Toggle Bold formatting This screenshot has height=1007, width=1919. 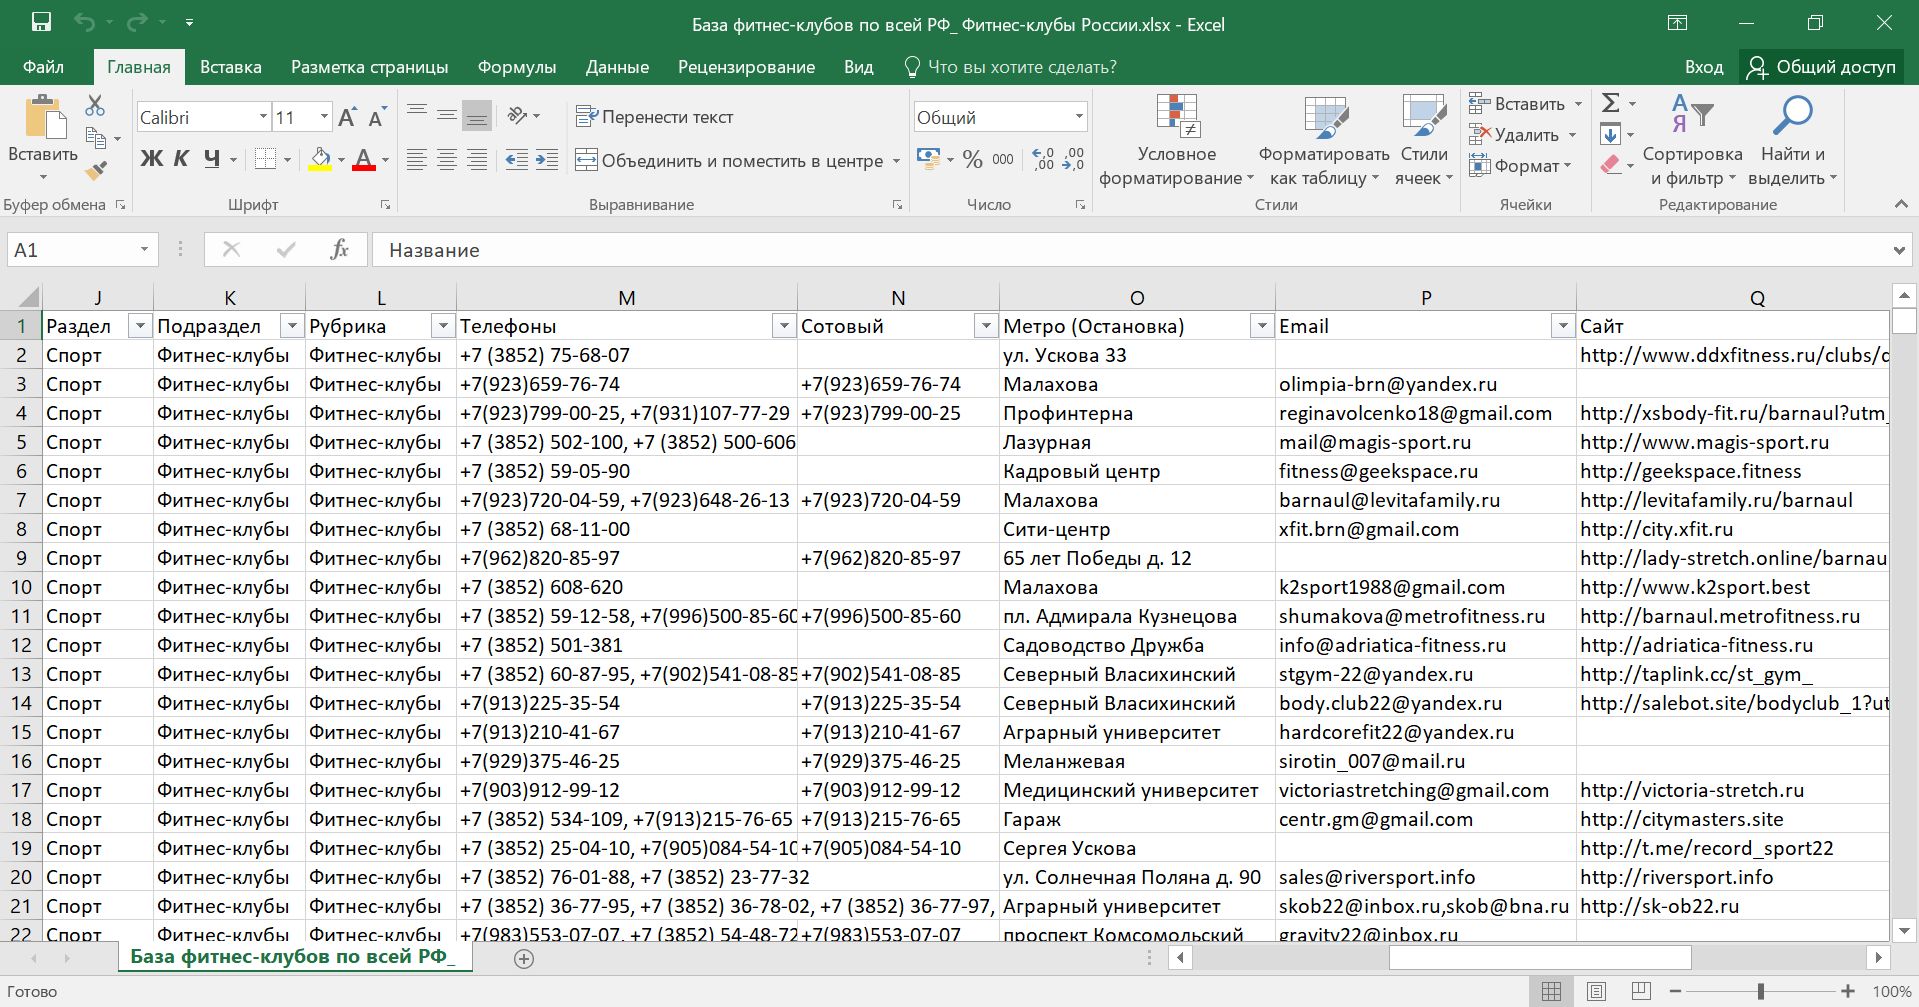151,159
